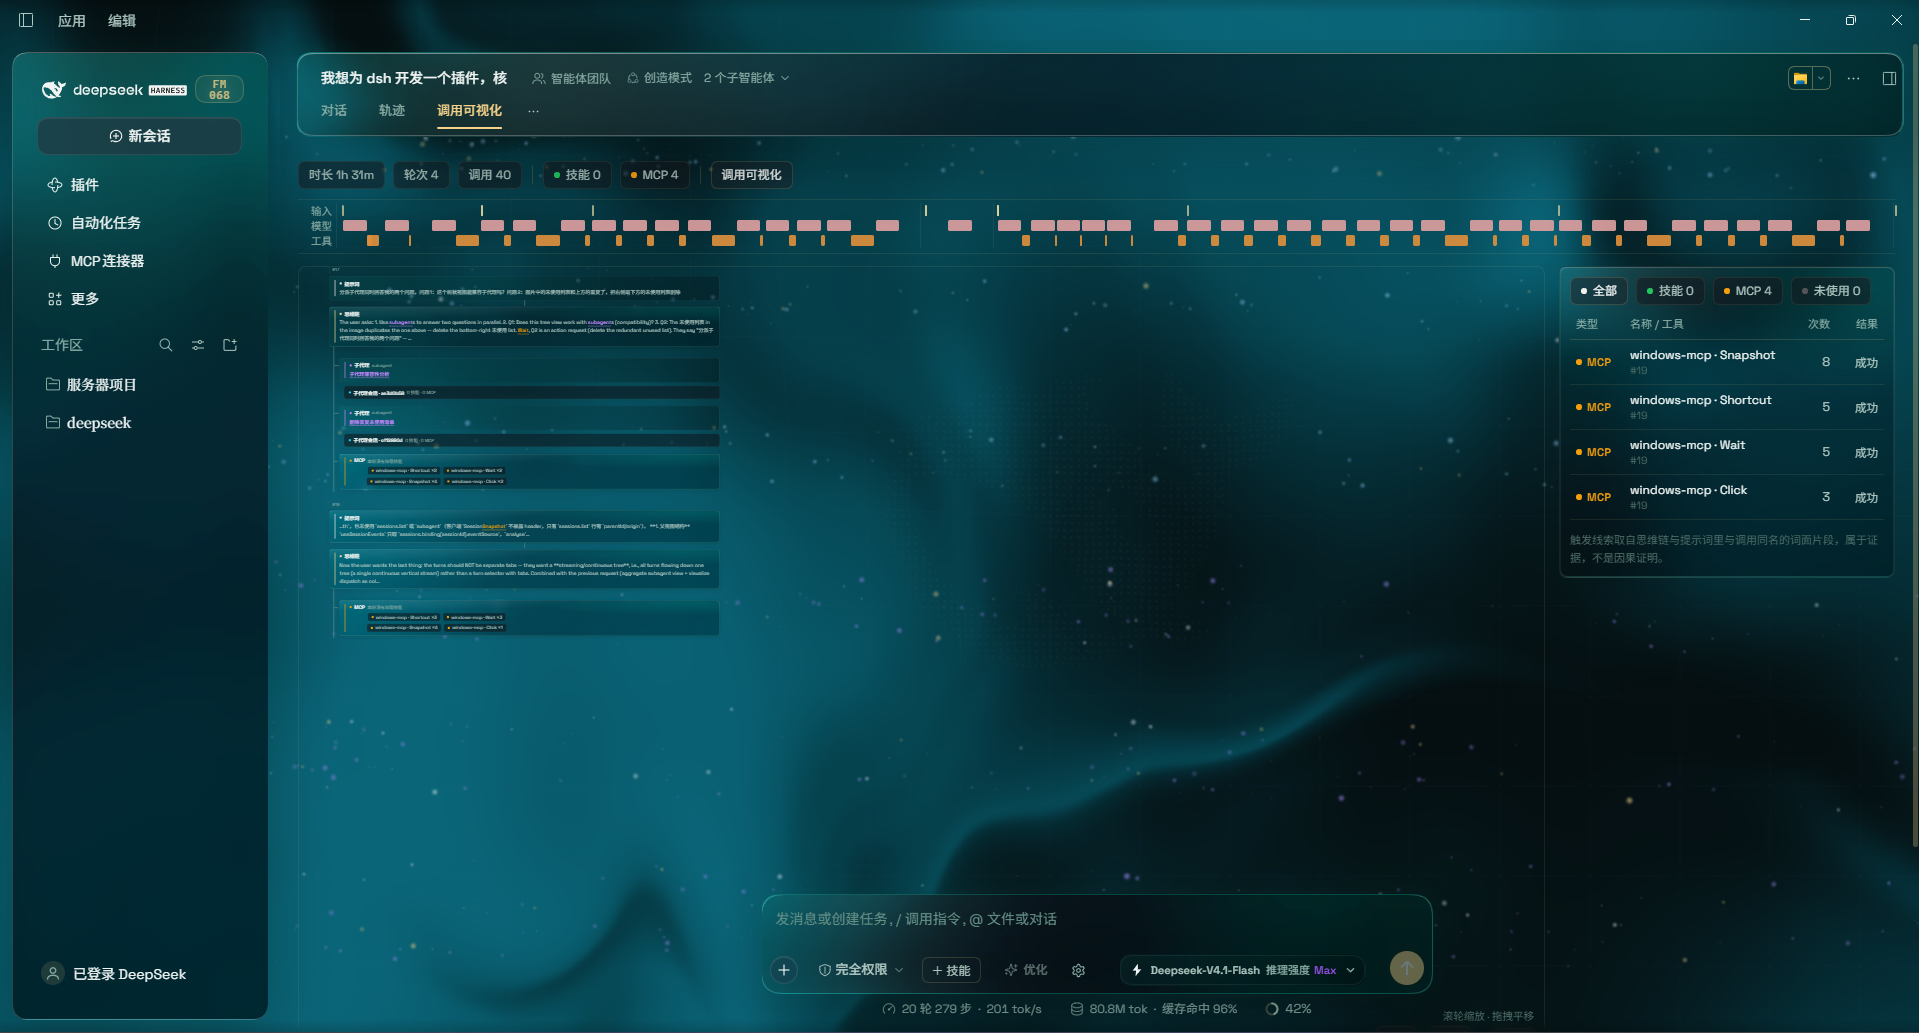Open 智能体团队 option in header
This screenshot has height=1033, width=1919.
571,78
